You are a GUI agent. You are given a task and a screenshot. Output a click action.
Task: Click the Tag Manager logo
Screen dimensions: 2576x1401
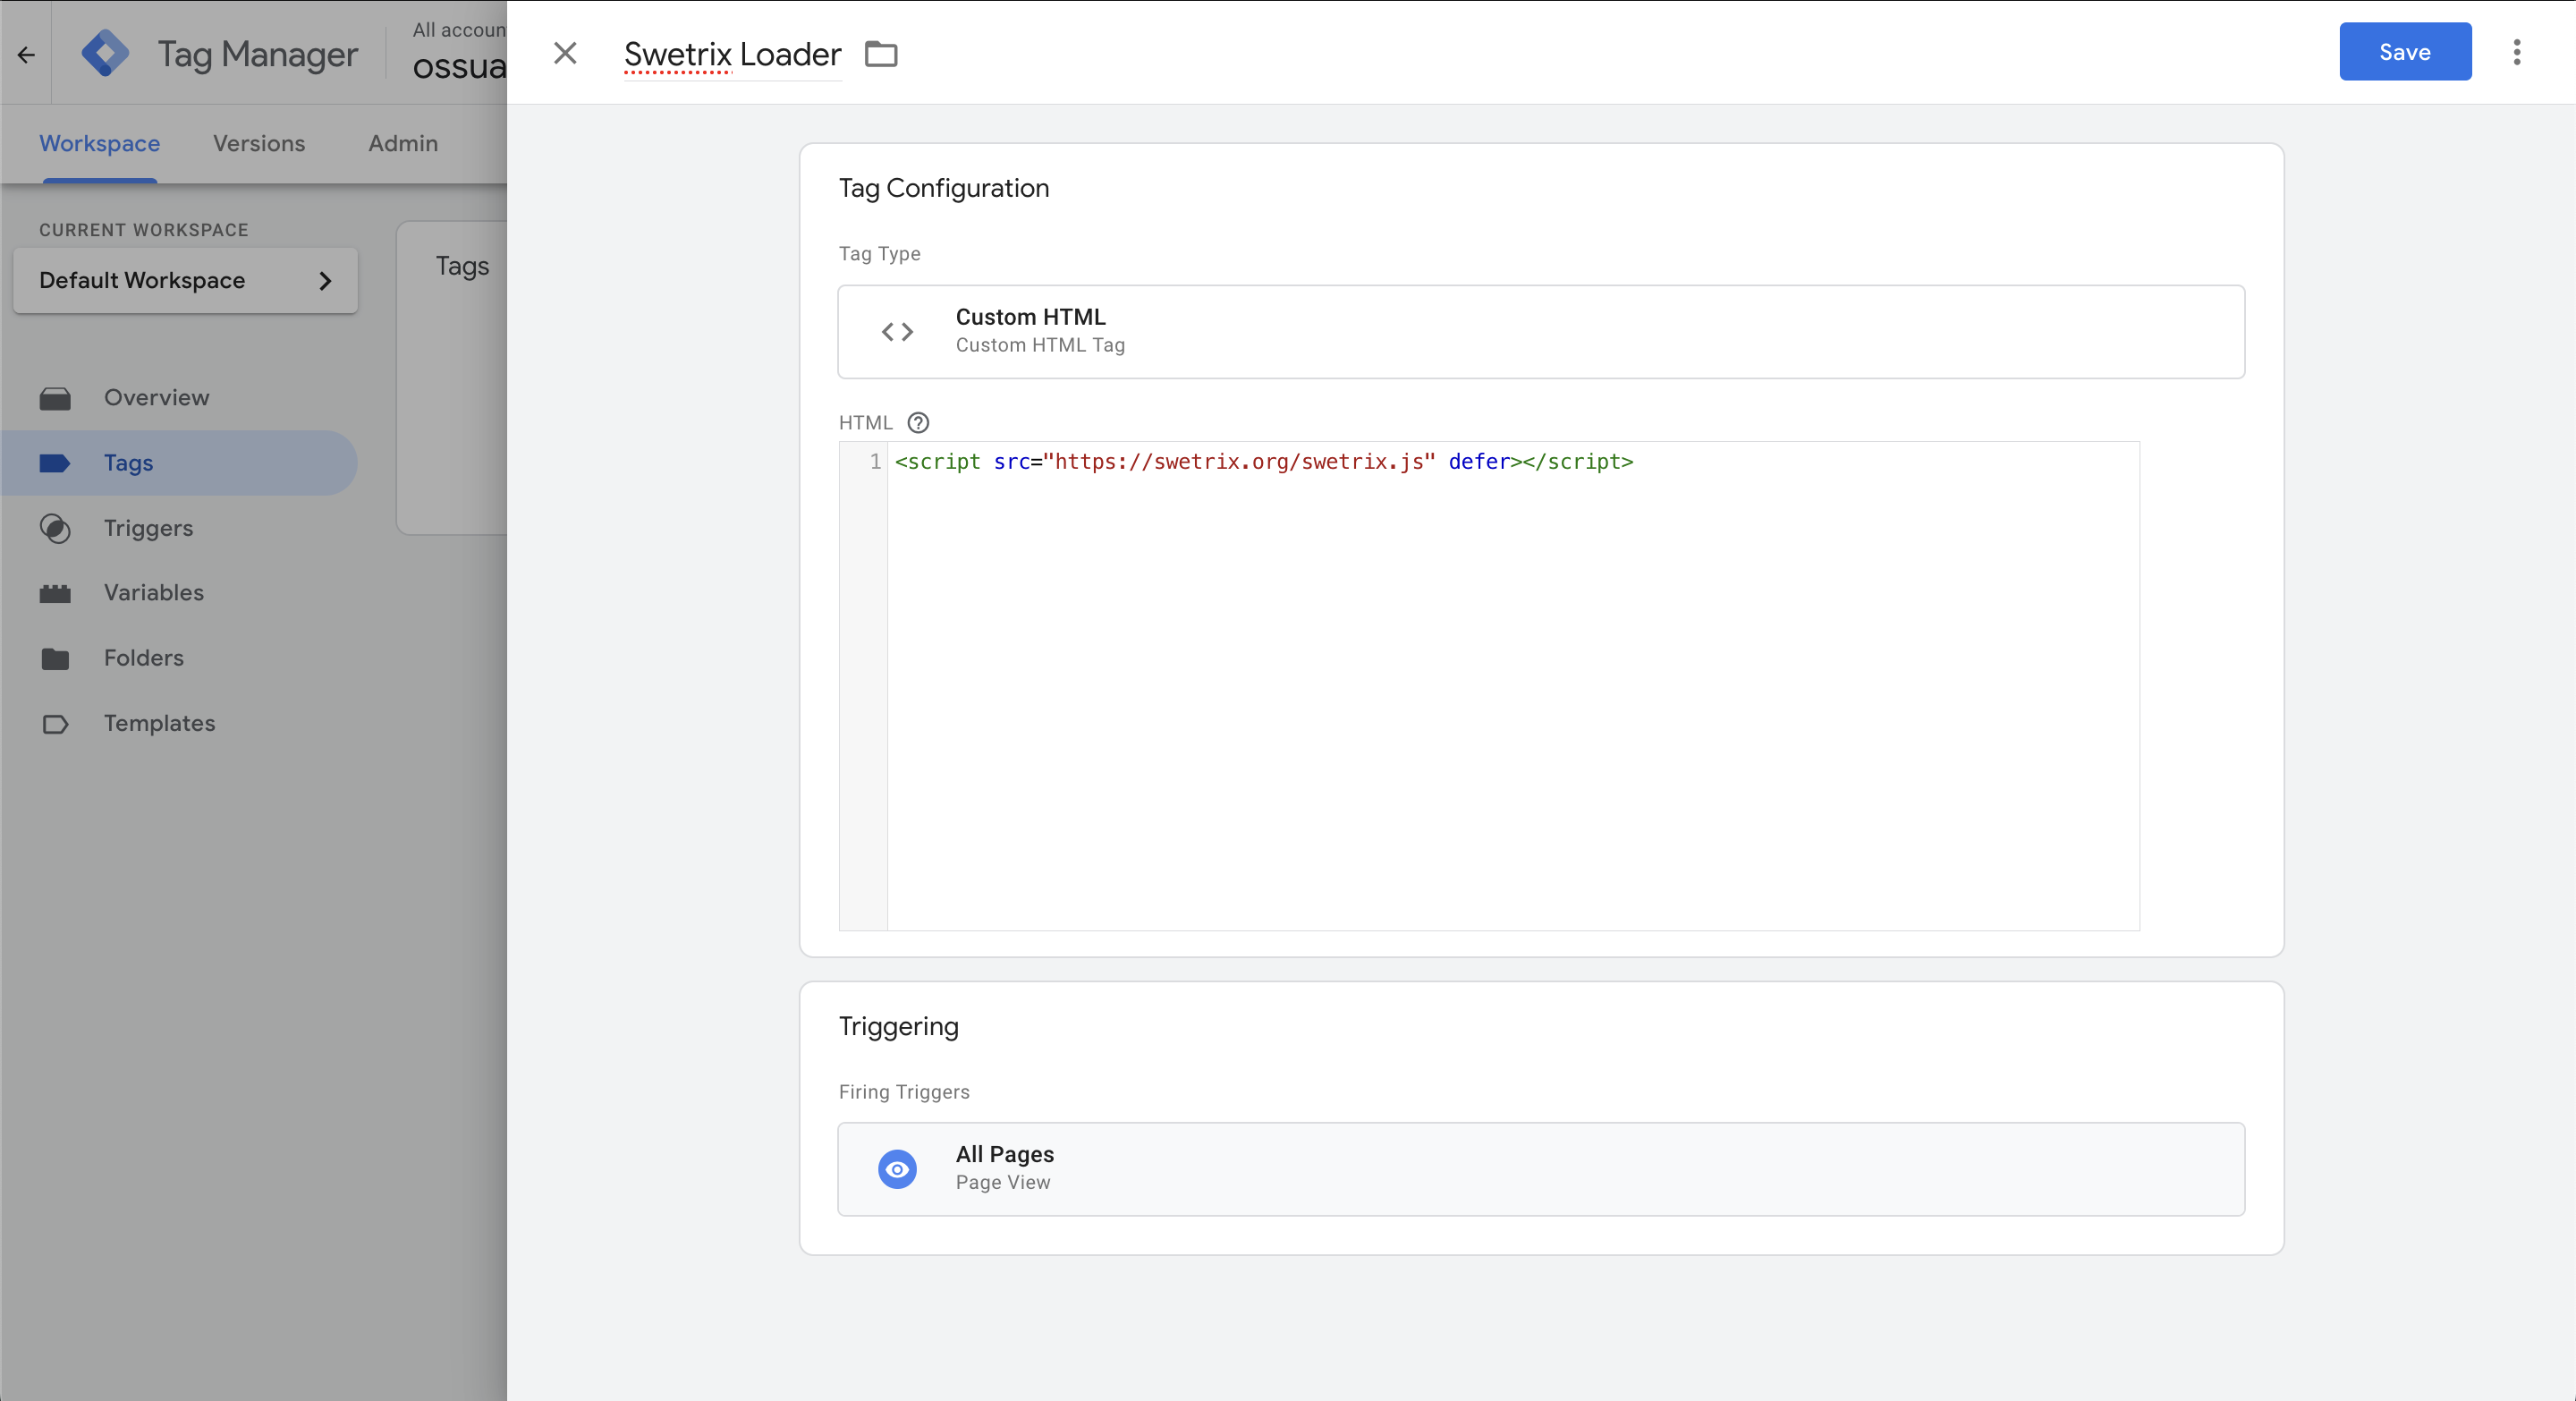105,54
